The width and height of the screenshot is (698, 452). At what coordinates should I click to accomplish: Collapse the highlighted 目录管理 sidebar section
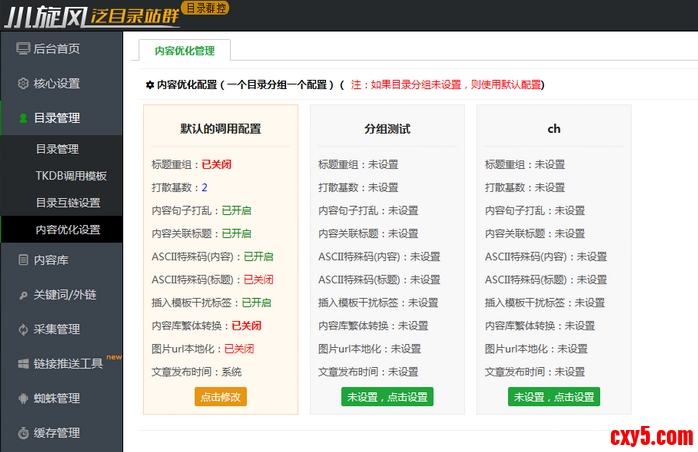[x=61, y=118]
